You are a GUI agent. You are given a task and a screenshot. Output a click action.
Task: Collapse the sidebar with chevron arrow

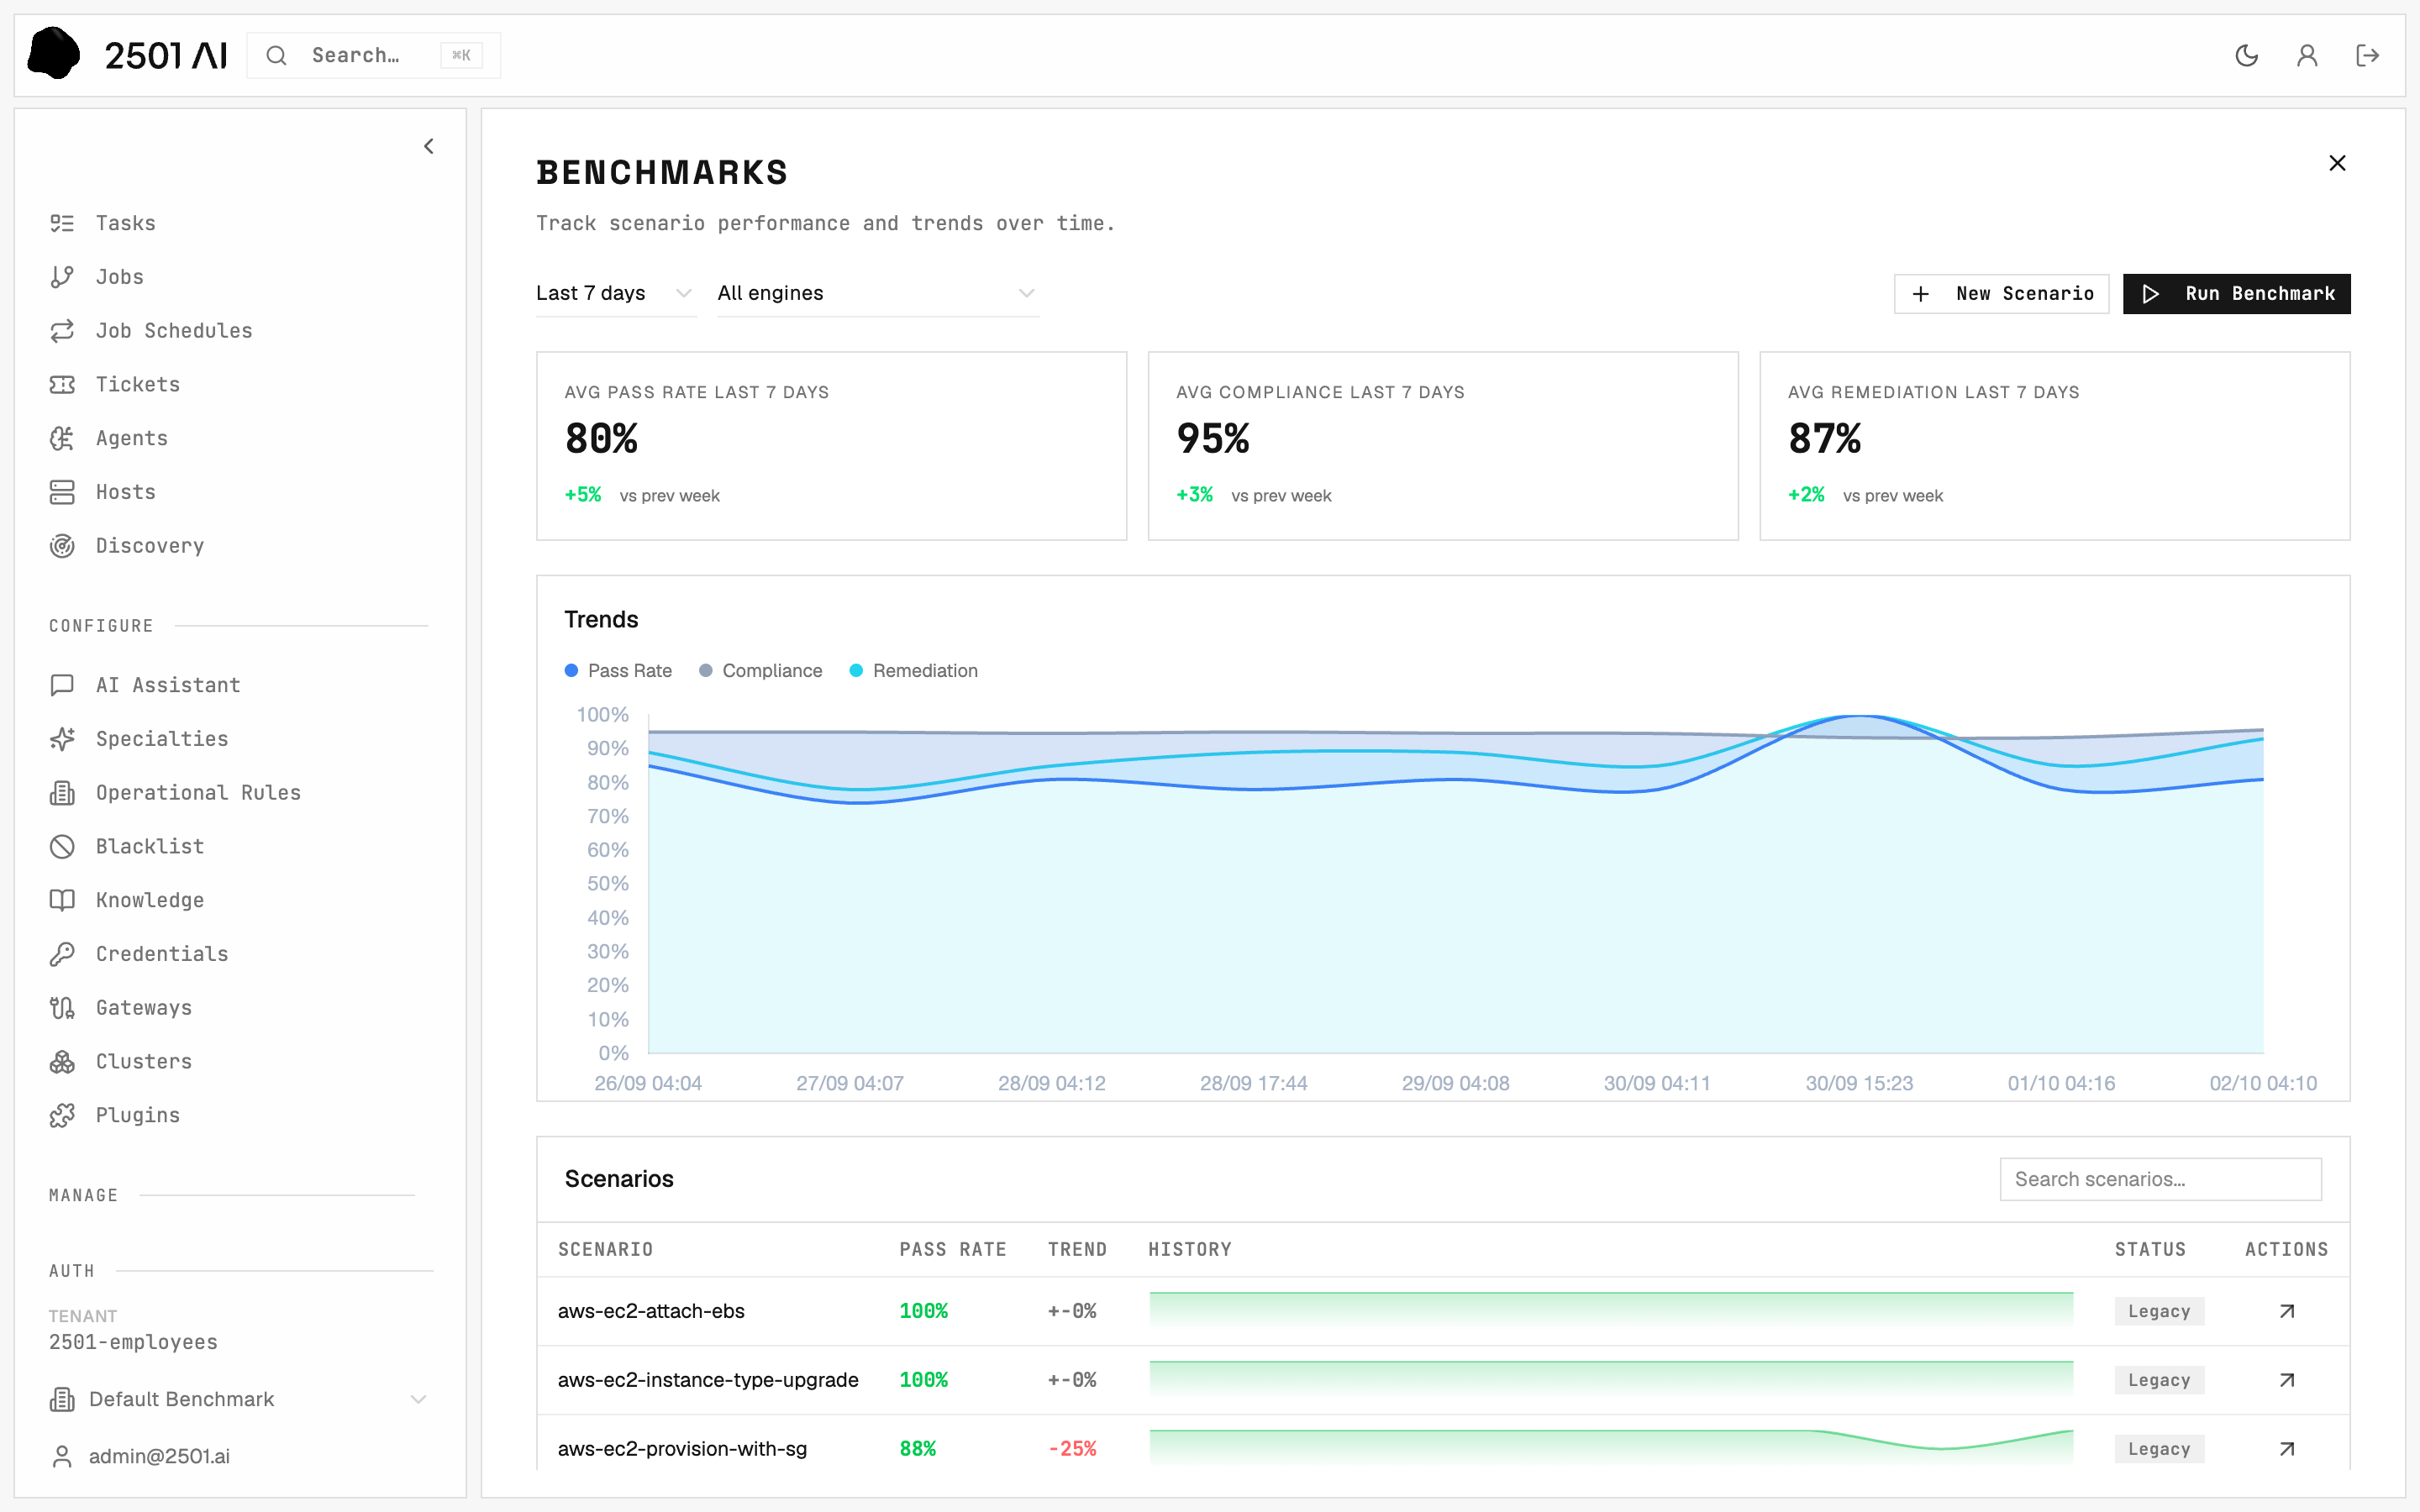click(x=429, y=146)
